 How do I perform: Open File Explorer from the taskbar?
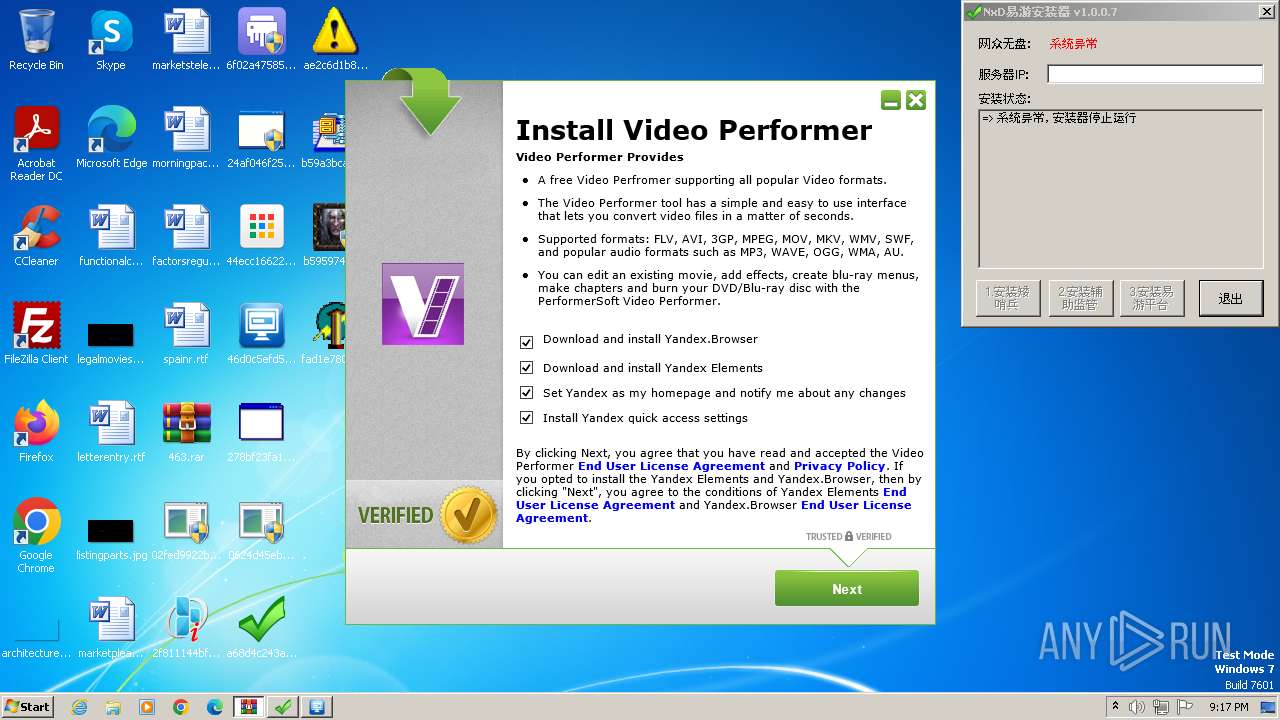pos(113,706)
